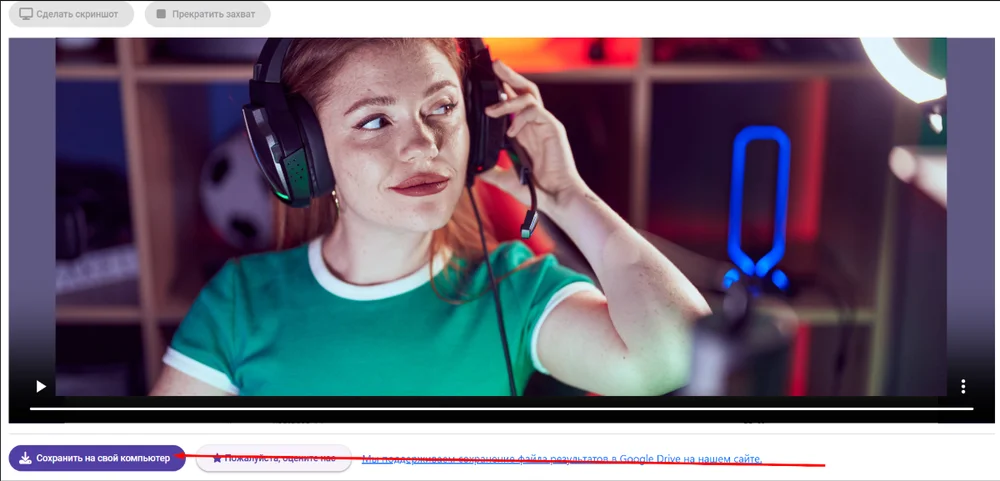The image size is (1000, 481).
Task: Click the star icon in the rating button
Action: (217, 458)
